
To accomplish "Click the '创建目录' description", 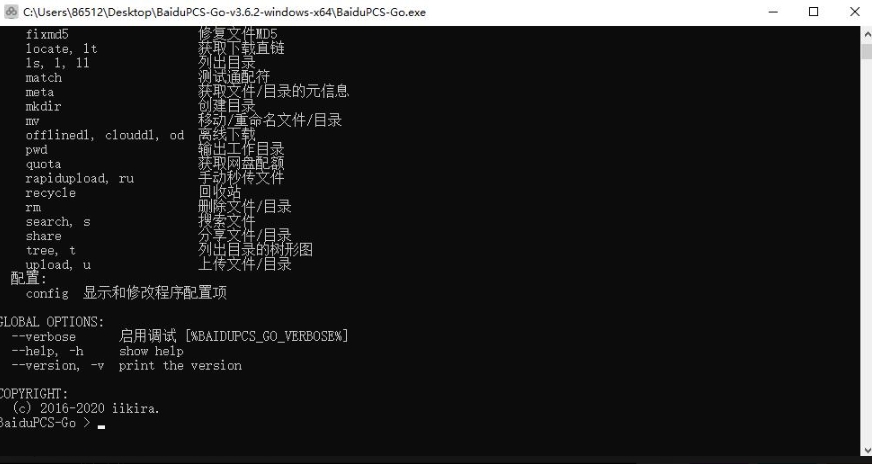I will [227, 106].
